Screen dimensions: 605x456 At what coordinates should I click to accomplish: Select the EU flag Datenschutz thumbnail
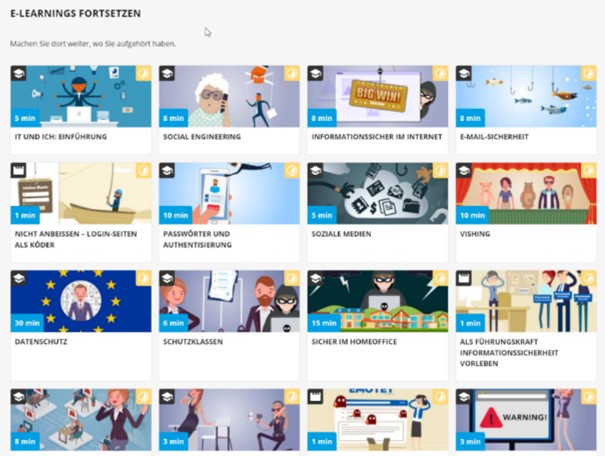[x=81, y=301]
